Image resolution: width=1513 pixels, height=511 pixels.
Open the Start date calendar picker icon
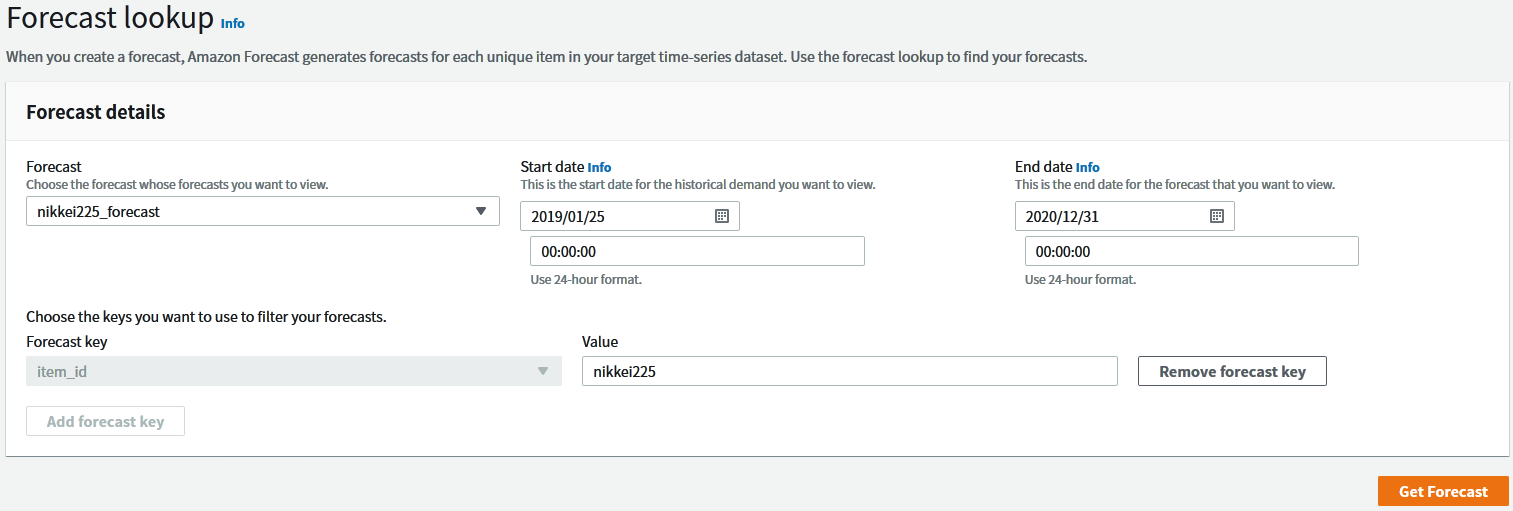point(722,216)
